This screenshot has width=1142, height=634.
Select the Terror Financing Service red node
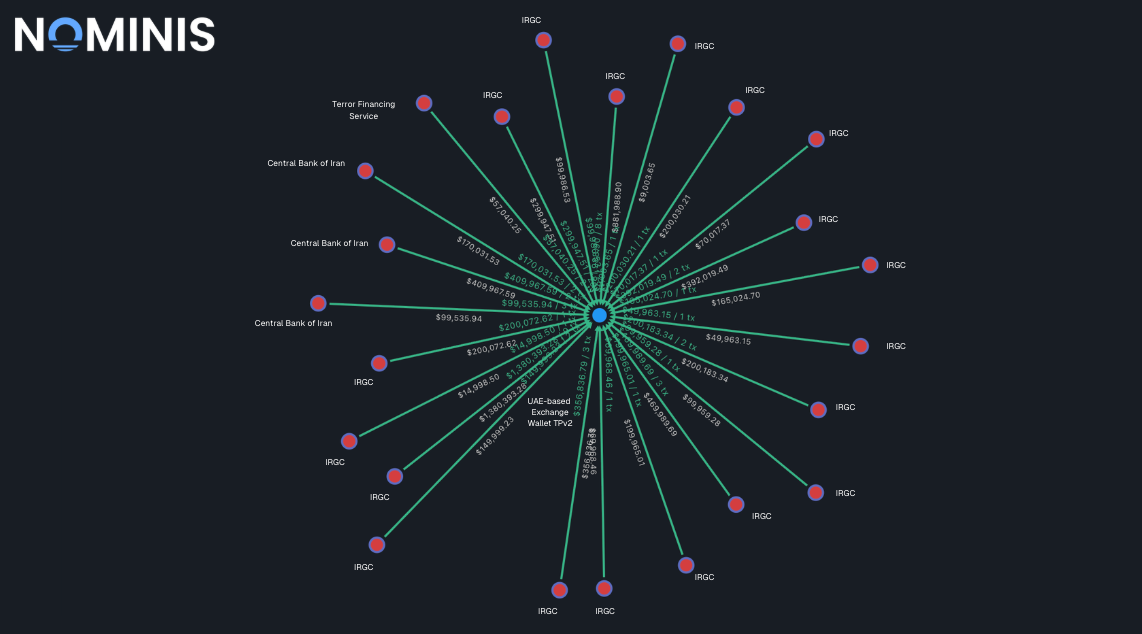click(x=424, y=103)
